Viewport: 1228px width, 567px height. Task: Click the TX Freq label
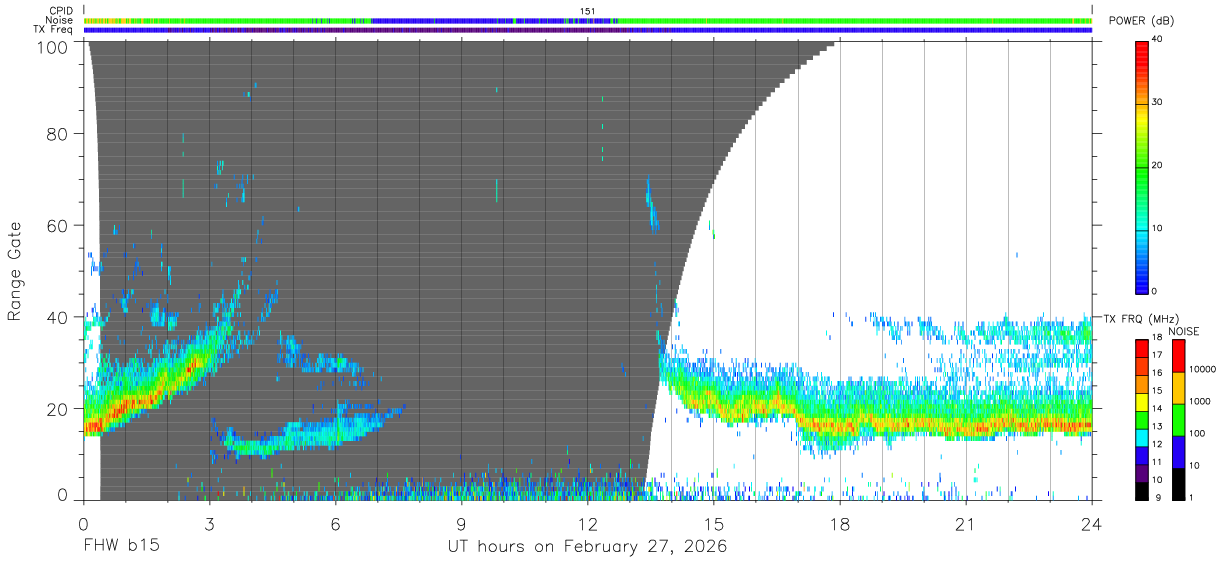(x=54, y=29)
